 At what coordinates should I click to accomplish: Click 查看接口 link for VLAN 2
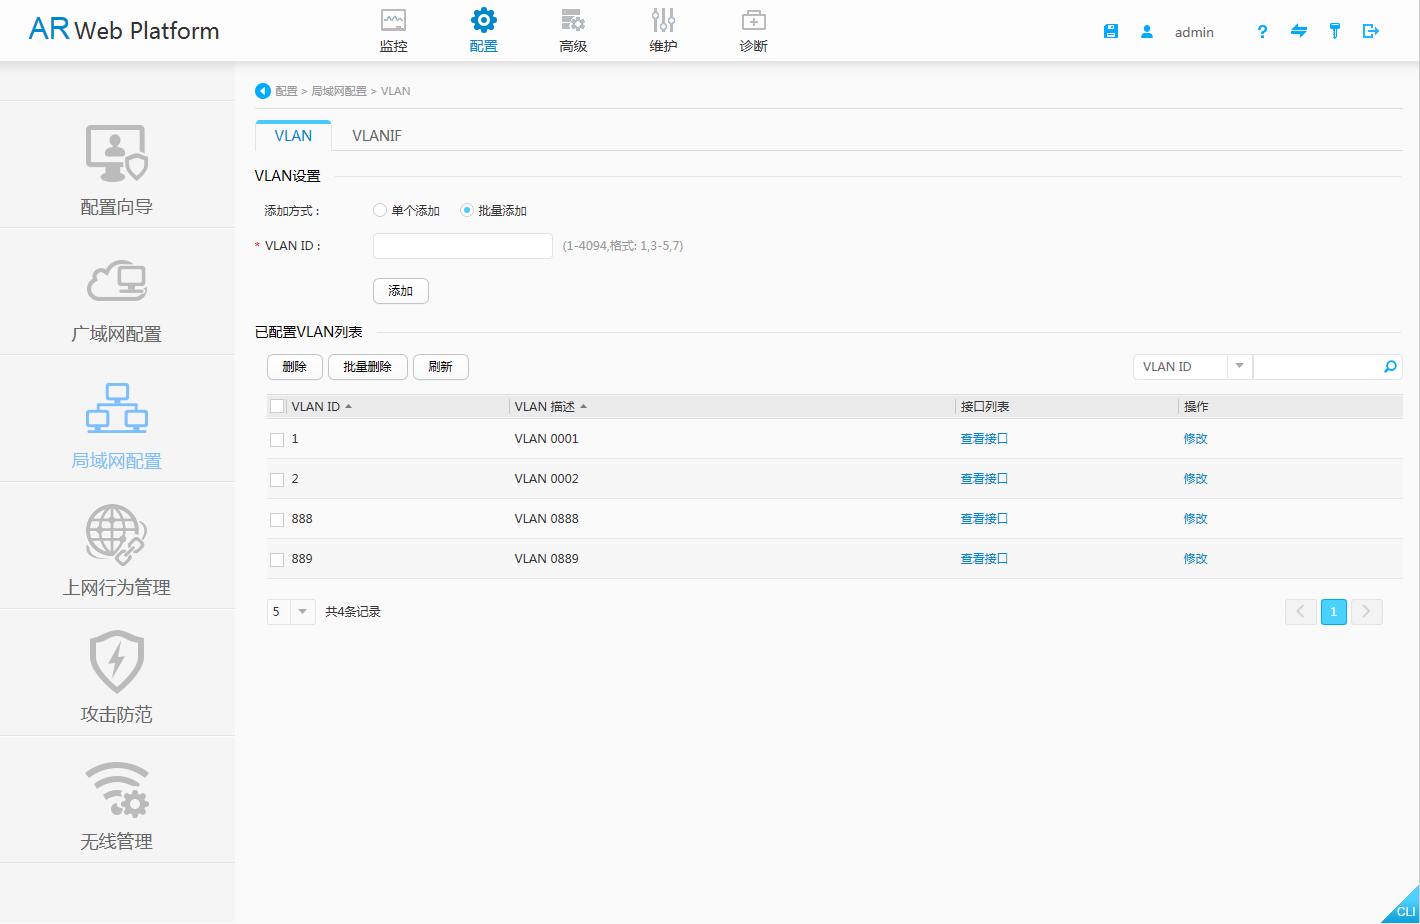tap(984, 479)
